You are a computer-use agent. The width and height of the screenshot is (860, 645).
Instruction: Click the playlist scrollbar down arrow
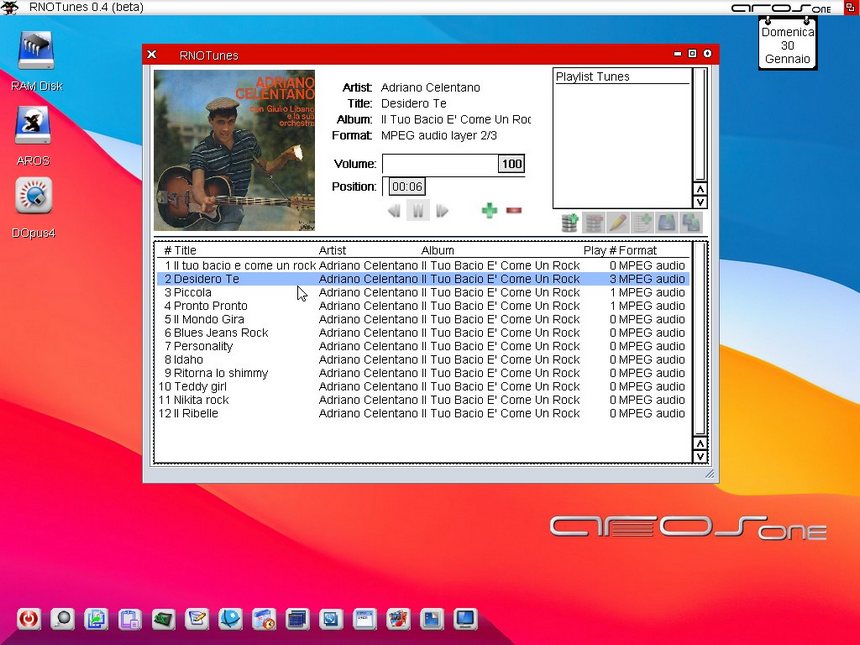(x=700, y=202)
